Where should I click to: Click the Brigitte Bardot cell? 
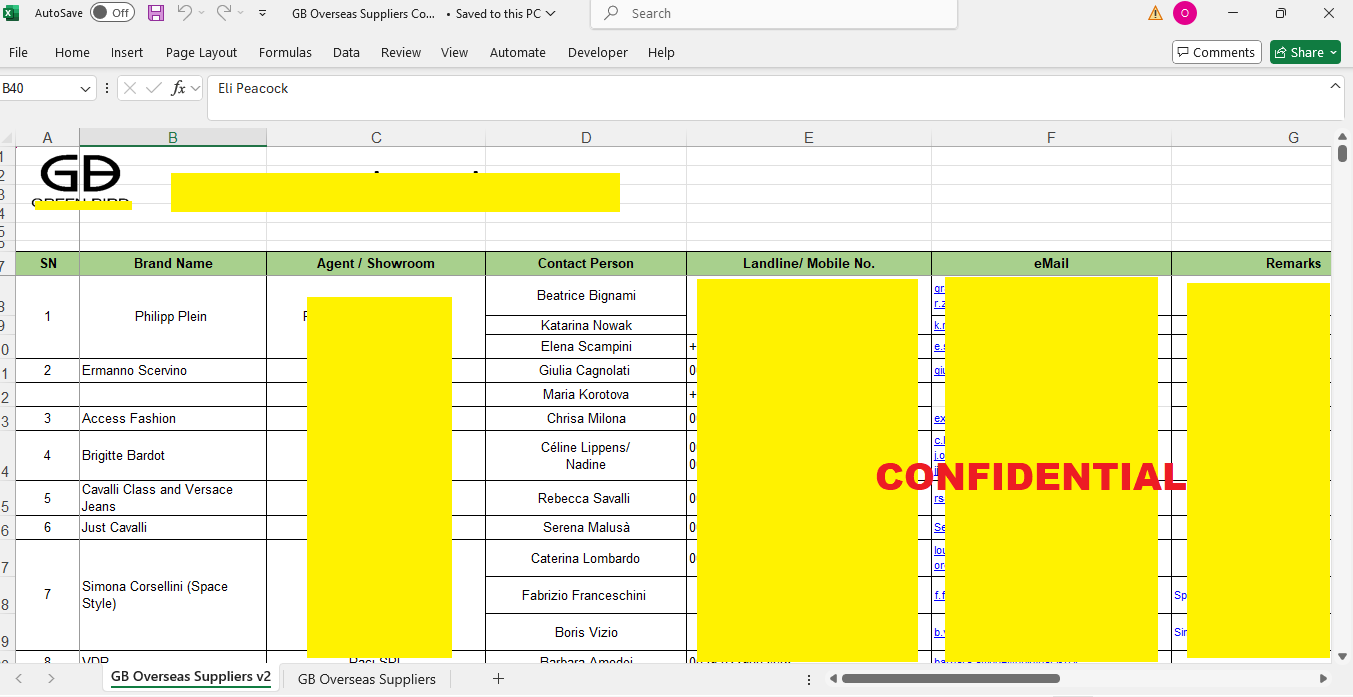coord(173,455)
